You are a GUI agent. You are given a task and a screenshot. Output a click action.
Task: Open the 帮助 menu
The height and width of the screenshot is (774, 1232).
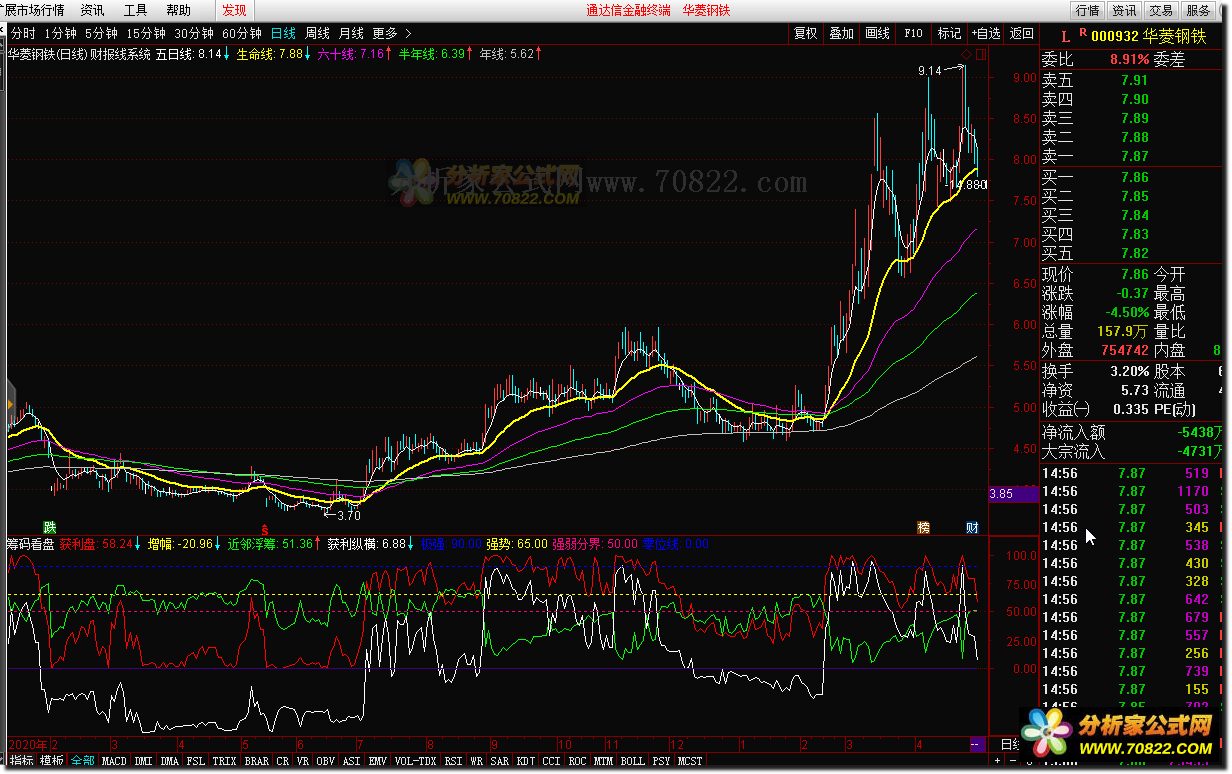coord(178,10)
